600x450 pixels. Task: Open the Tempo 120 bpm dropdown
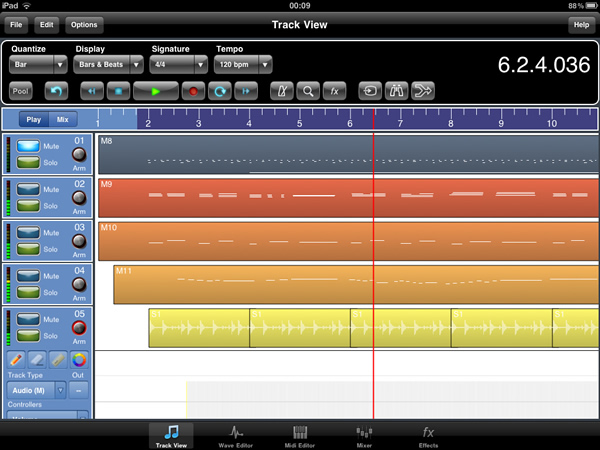[x=243, y=64]
